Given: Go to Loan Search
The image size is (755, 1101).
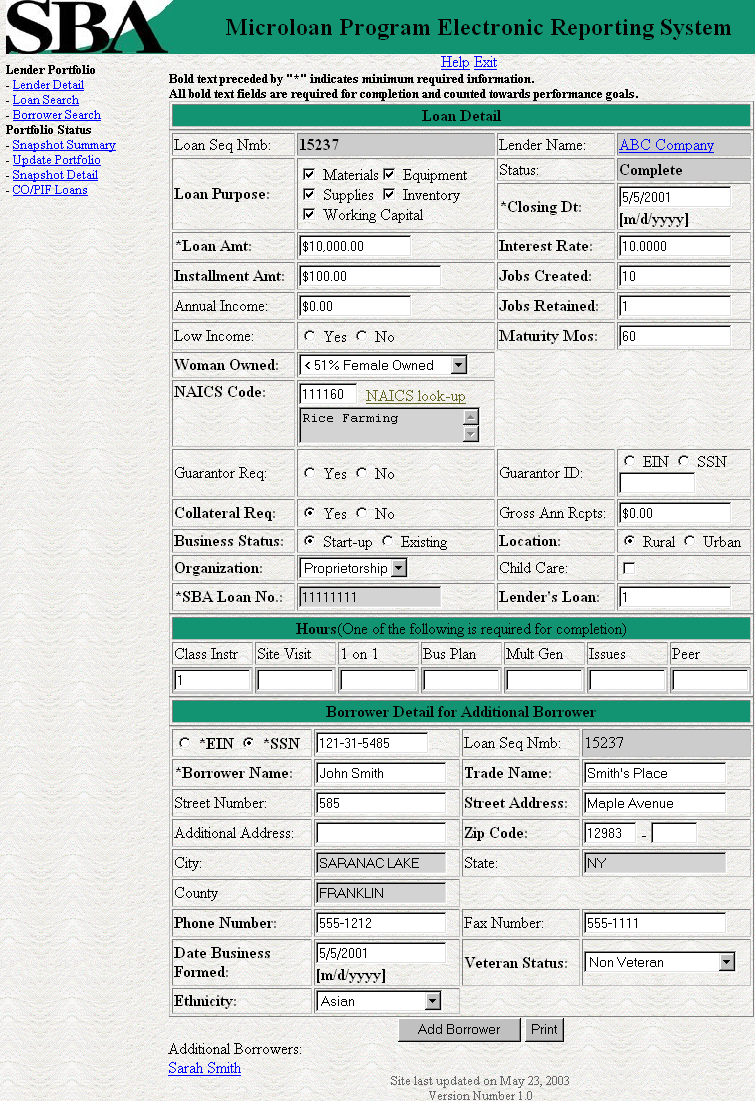Looking at the screenshot, I should coord(46,100).
